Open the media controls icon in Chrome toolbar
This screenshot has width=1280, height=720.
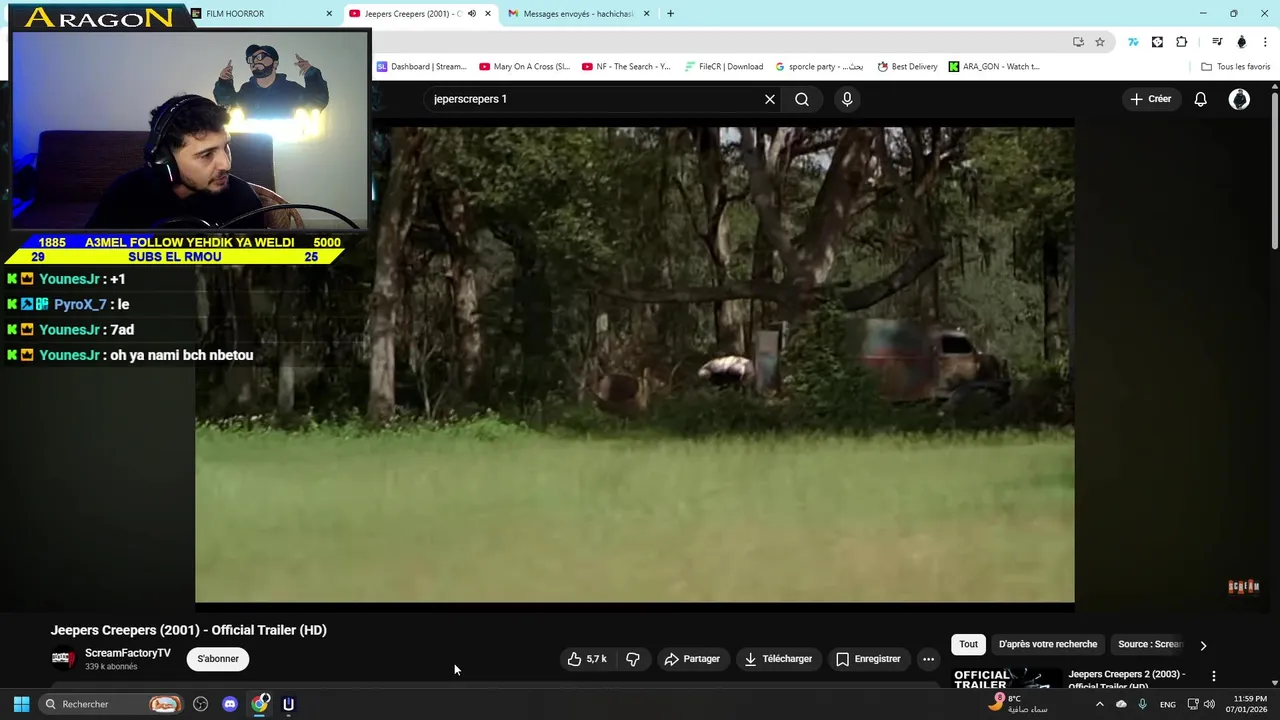point(1217,42)
